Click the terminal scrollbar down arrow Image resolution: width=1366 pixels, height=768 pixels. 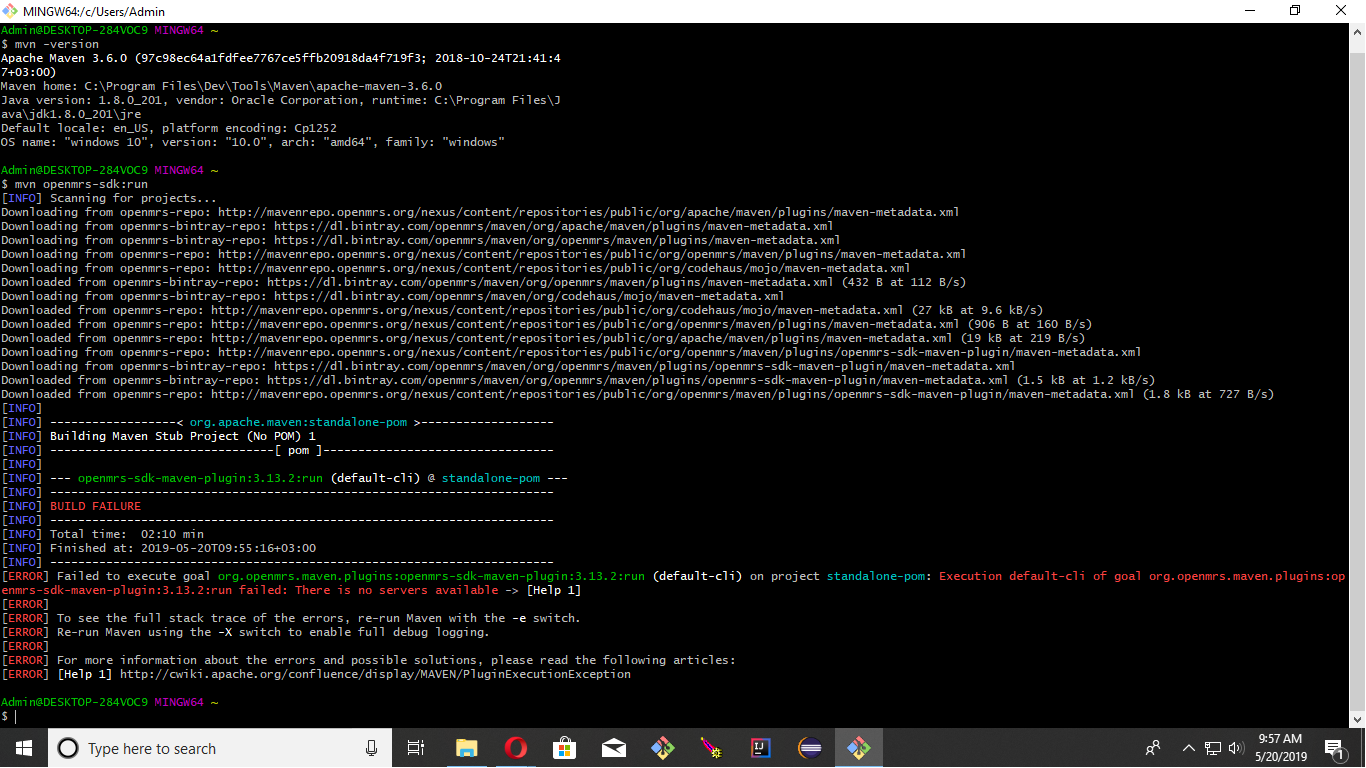tap(1357, 718)
